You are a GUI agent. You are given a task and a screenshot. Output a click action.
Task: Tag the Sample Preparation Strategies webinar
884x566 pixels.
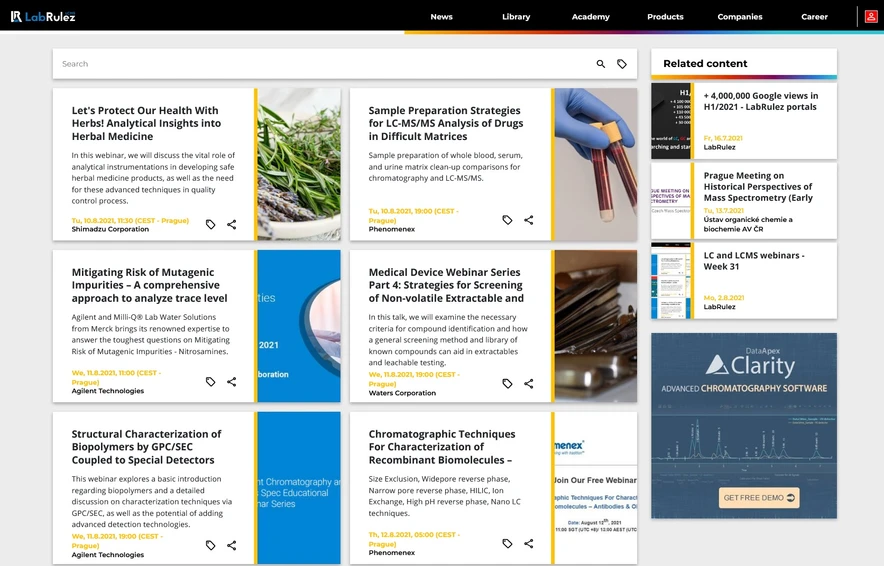[507, 220]
